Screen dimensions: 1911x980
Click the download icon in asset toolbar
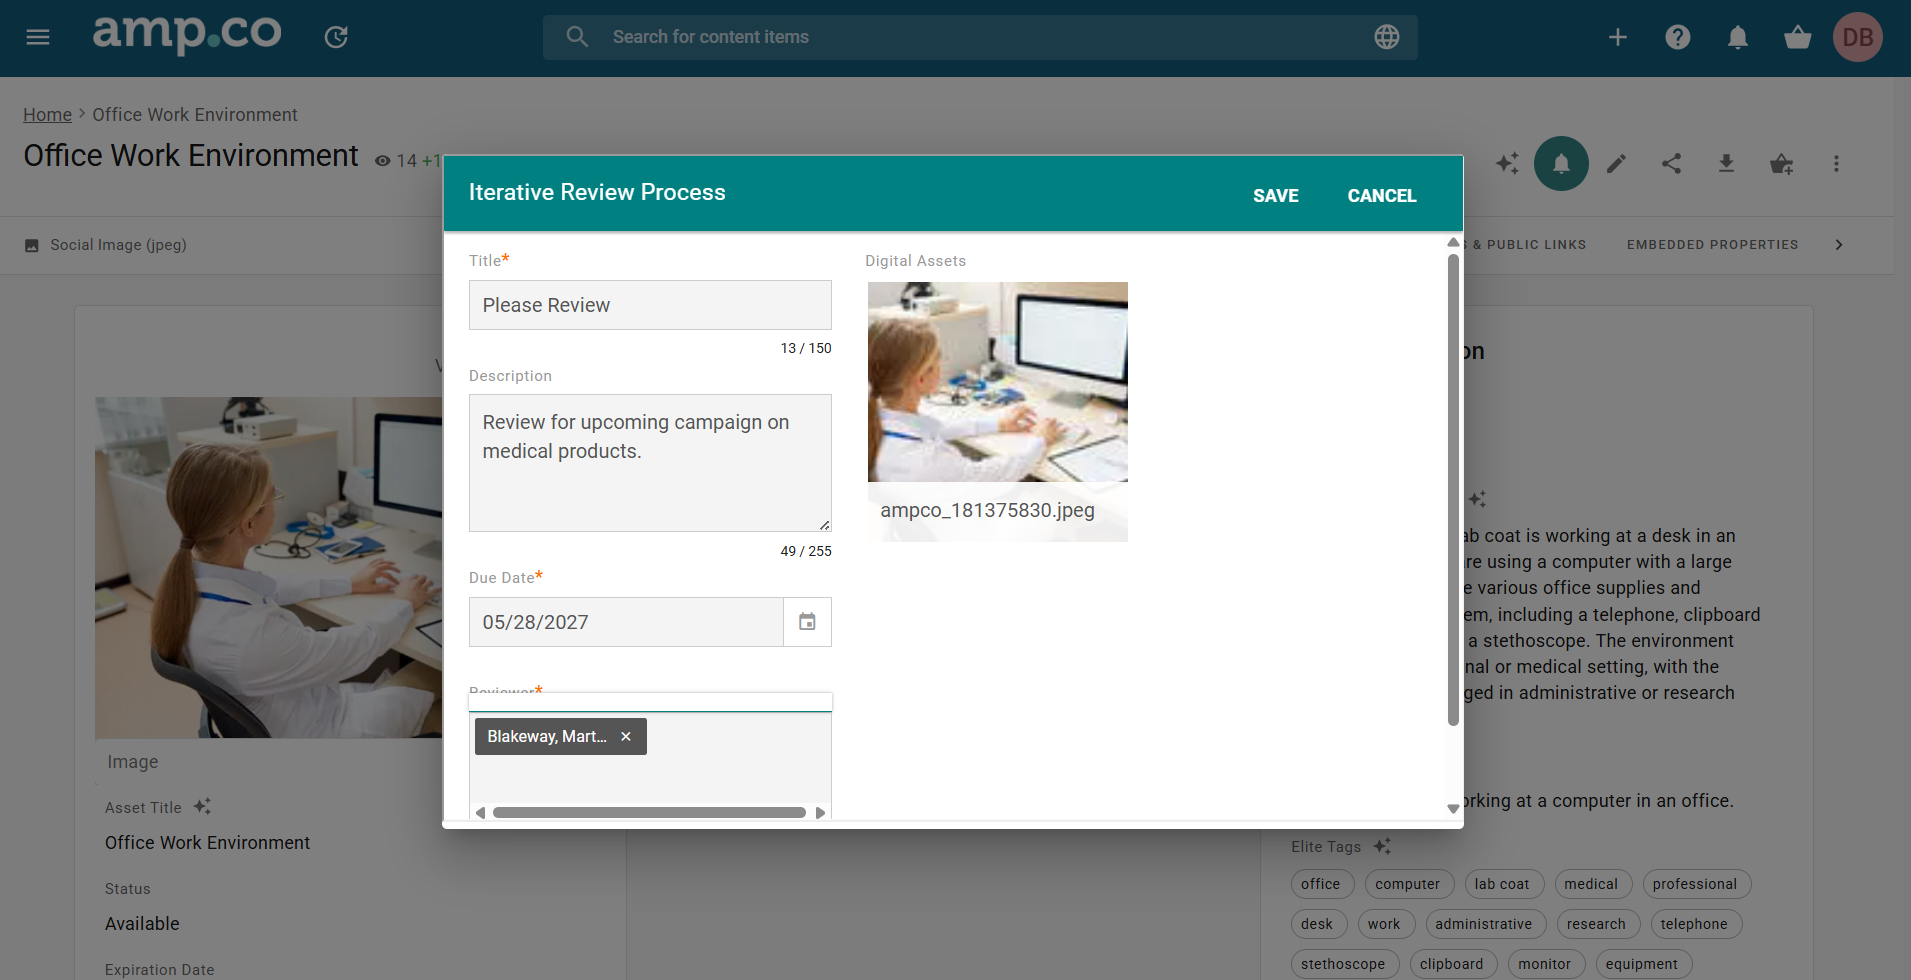coord(1726,163)
